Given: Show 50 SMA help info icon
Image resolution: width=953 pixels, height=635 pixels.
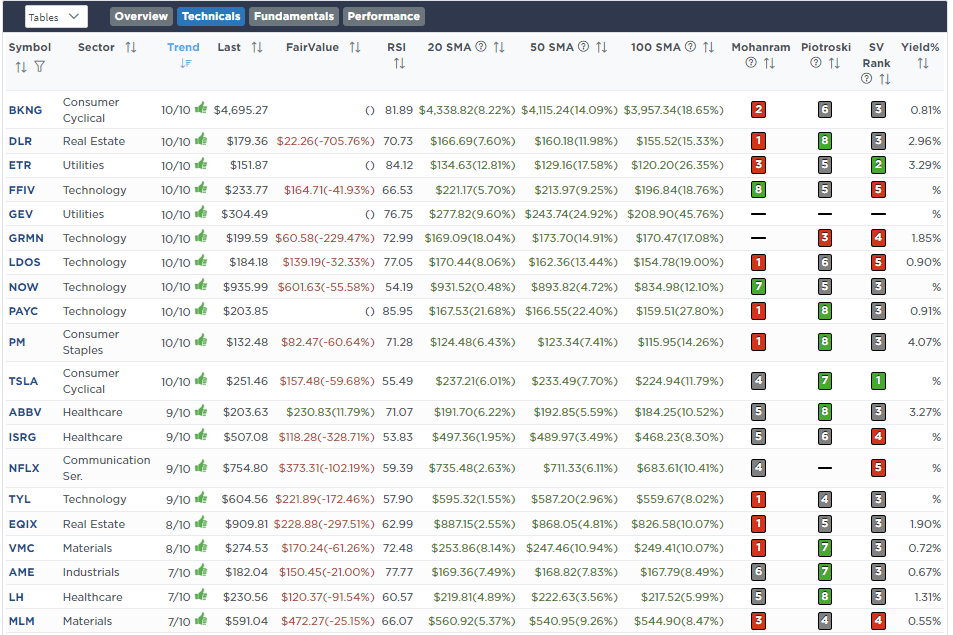Looking at the screenshot, I should (x=583, y=47).
